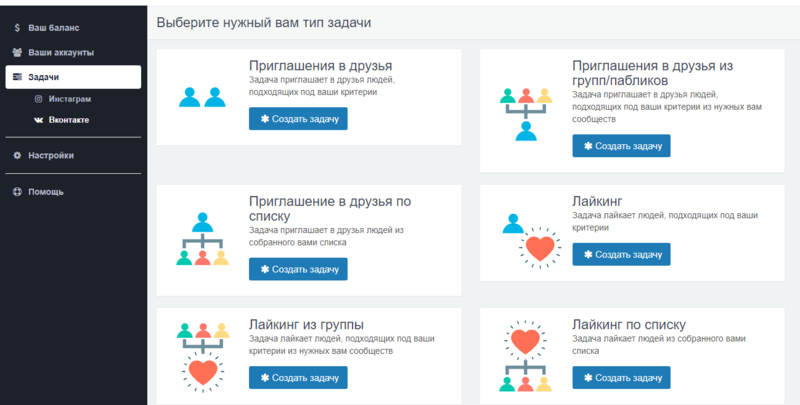This screenshot has width=800, height=405.
Task: Create task for Приглашения в друзья
Action: coord(298,119)
